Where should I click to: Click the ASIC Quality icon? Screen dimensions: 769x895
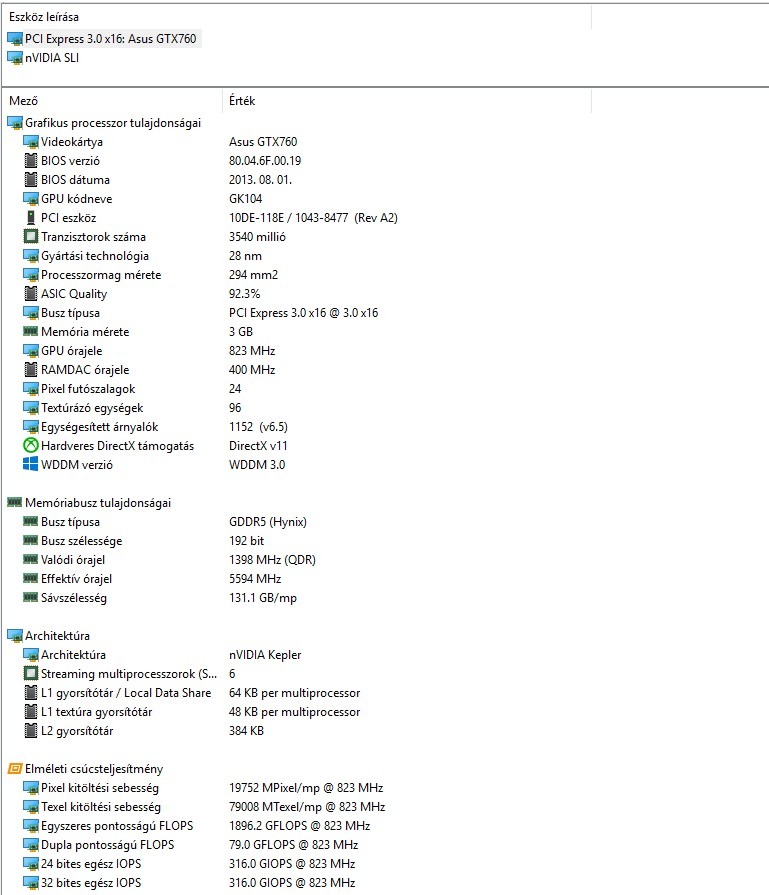tap(31, 293)
